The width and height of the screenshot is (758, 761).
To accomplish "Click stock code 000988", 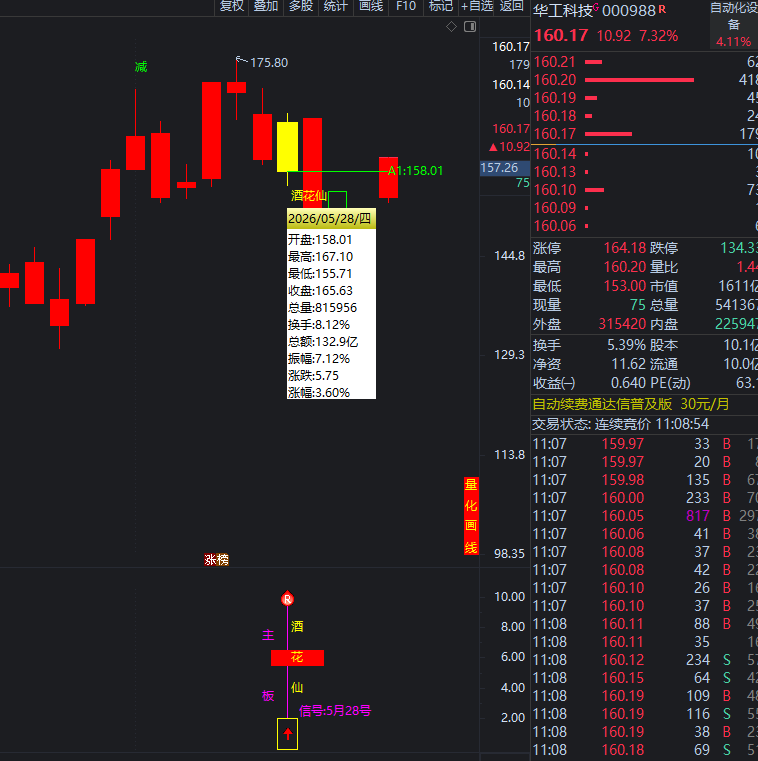I will tap(629, 10).
